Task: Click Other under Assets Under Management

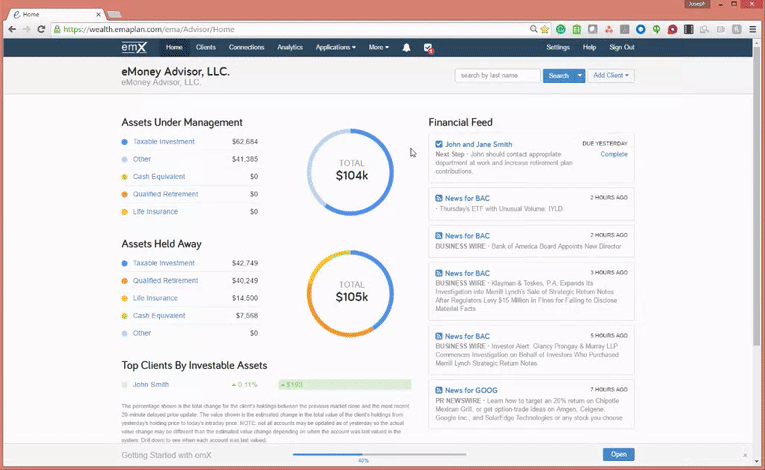Action: click(x=142, y=159)
